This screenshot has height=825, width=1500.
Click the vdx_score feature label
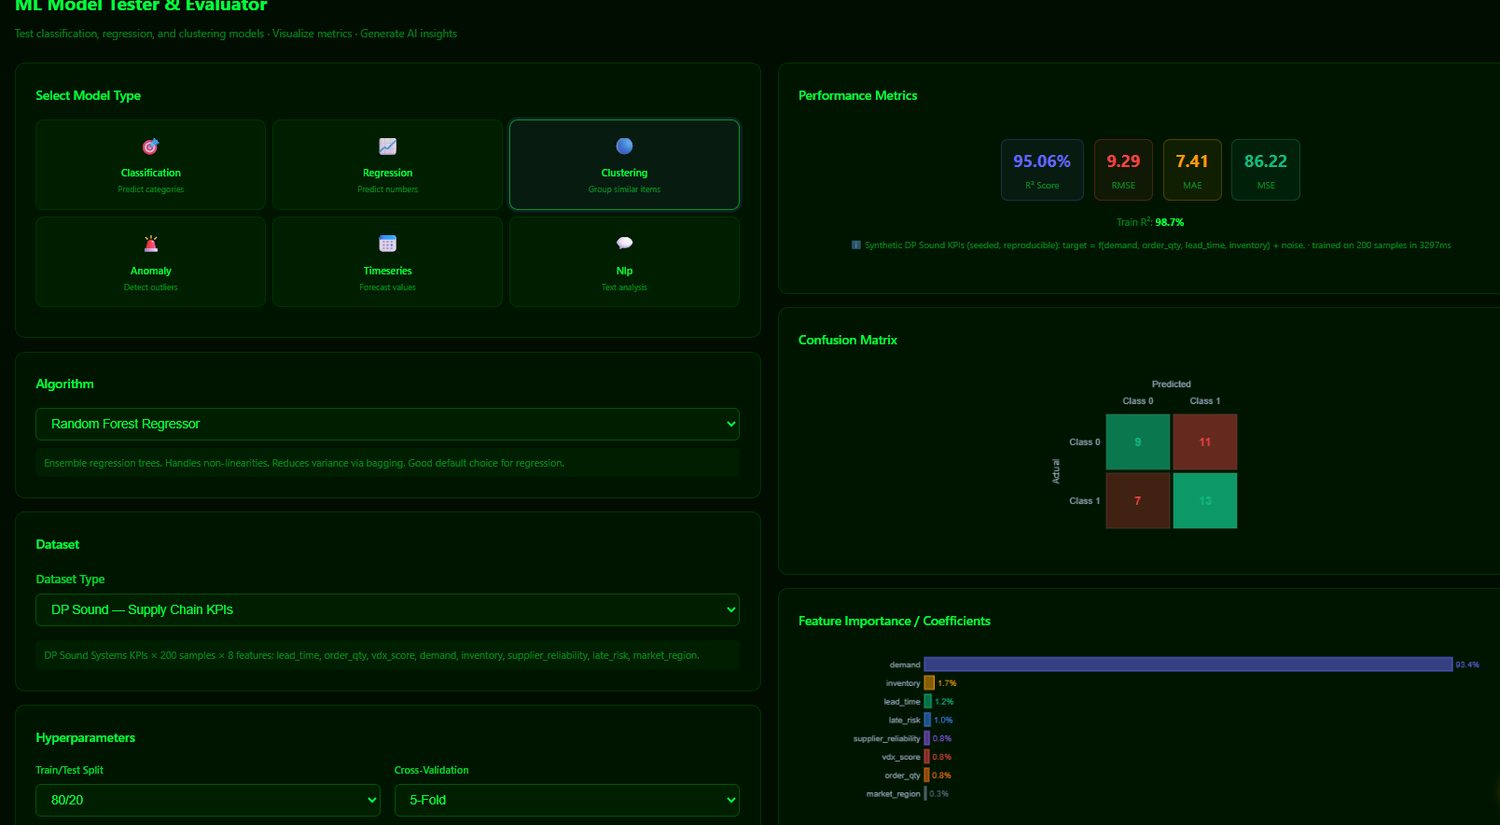coord(901,757)
